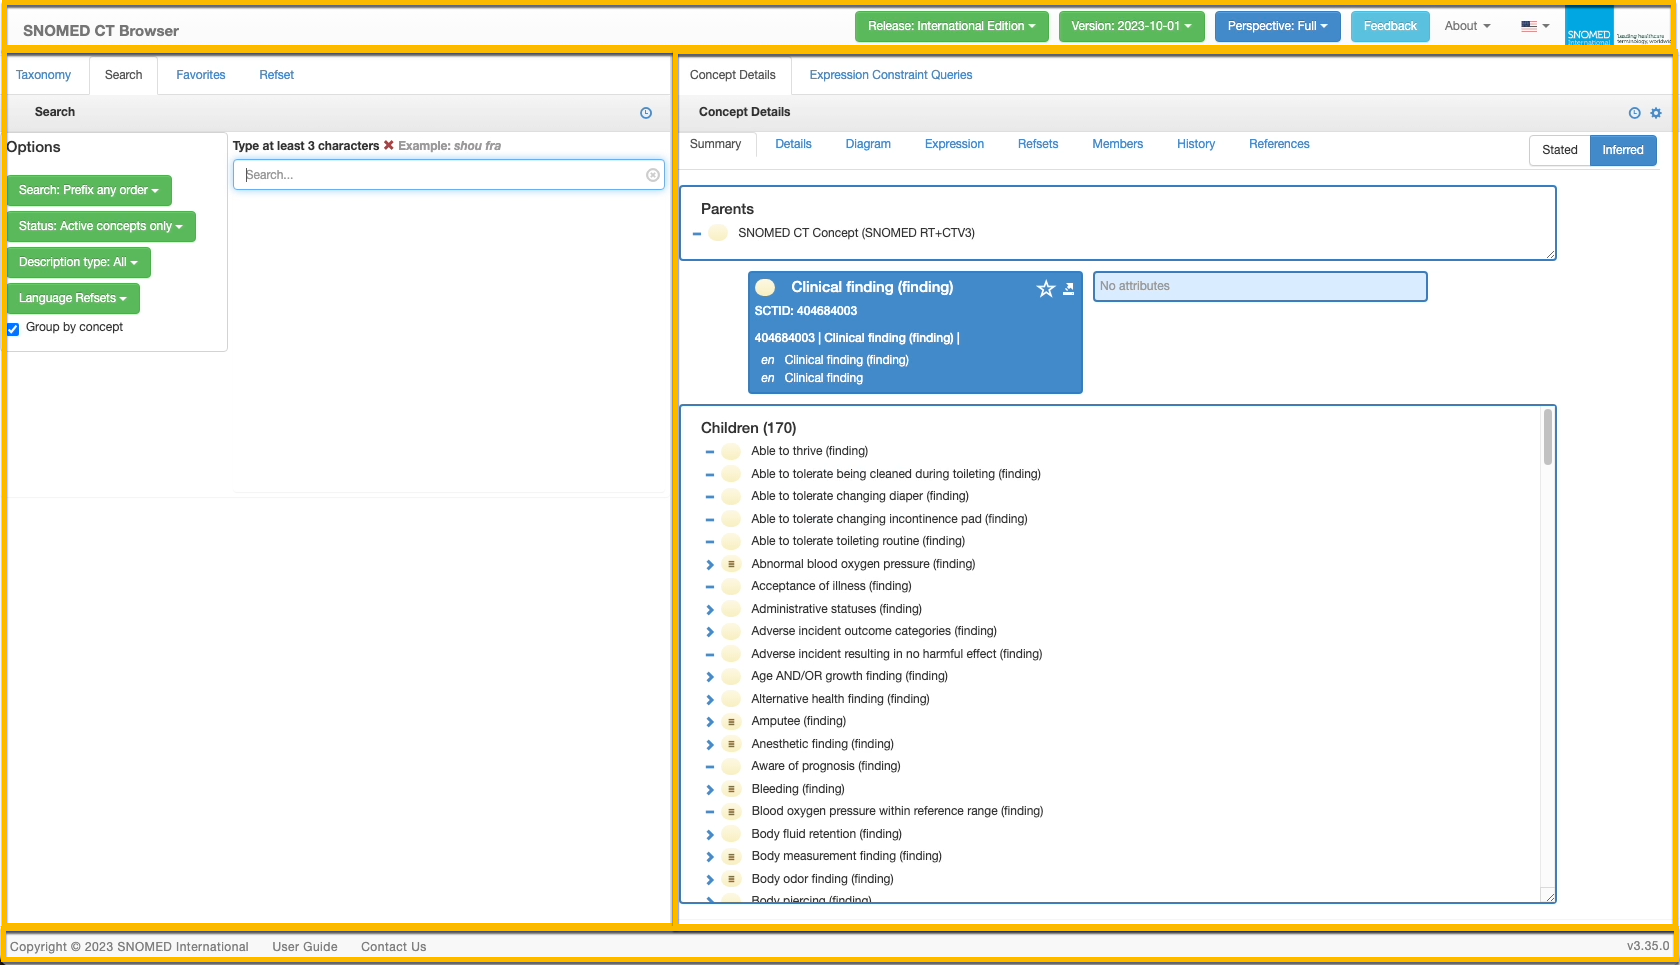This screenshot has width=1680, height=965.
Task: Open the Refset tab
Action: (277, 75)
